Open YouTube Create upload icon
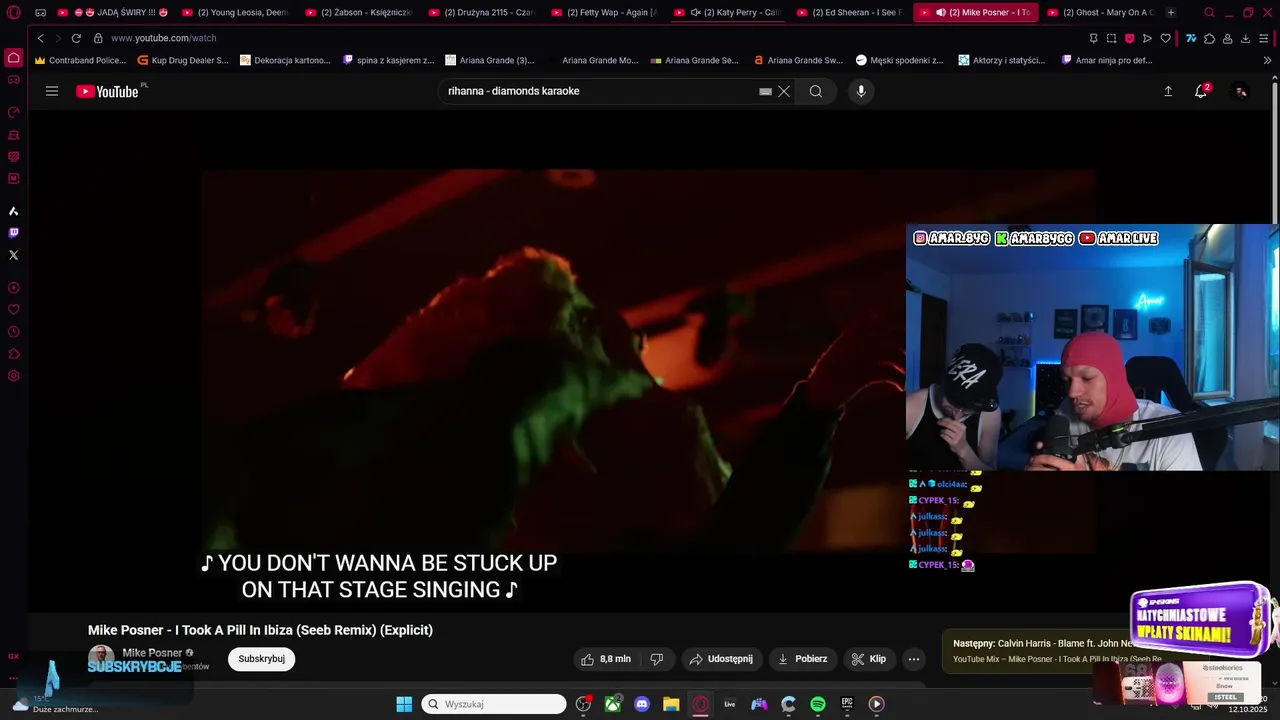Screen dimensions: 1280x720 click(x=1168, y=91)
